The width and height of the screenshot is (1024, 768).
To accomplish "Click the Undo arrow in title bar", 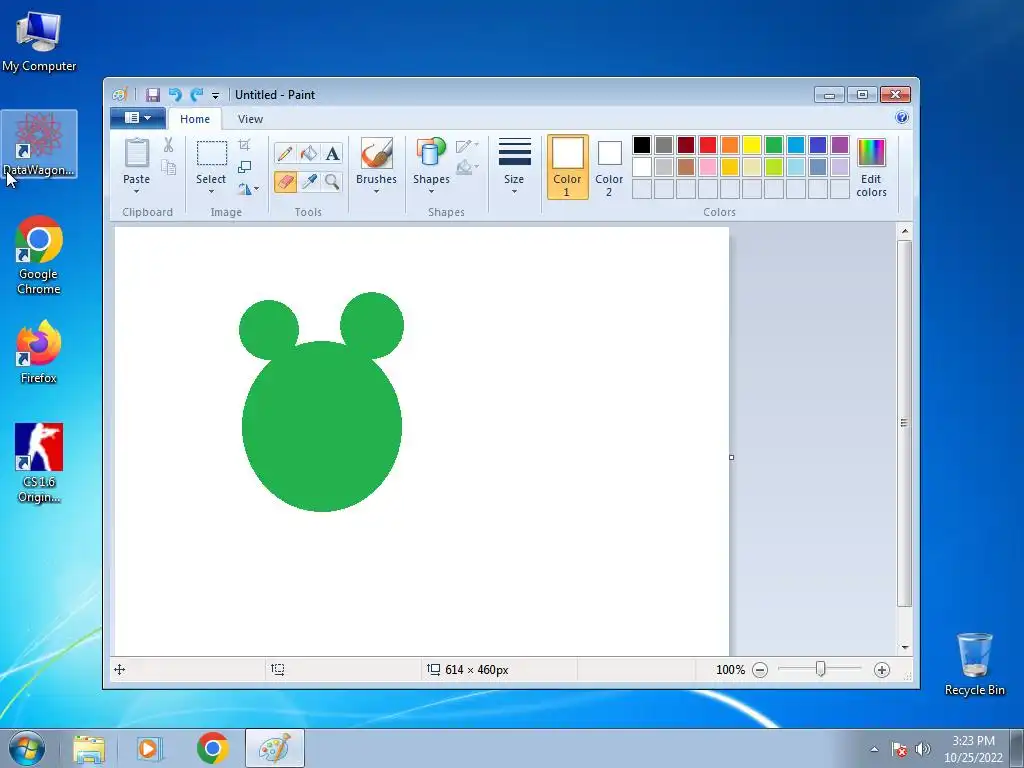I will pyautogui.click(x=175, y=95).
